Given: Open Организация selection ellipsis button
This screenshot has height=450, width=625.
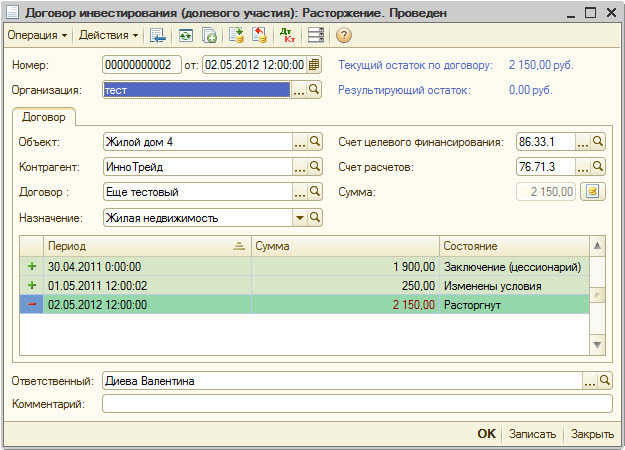Looking at the screenshot, I should pos(299,90).
